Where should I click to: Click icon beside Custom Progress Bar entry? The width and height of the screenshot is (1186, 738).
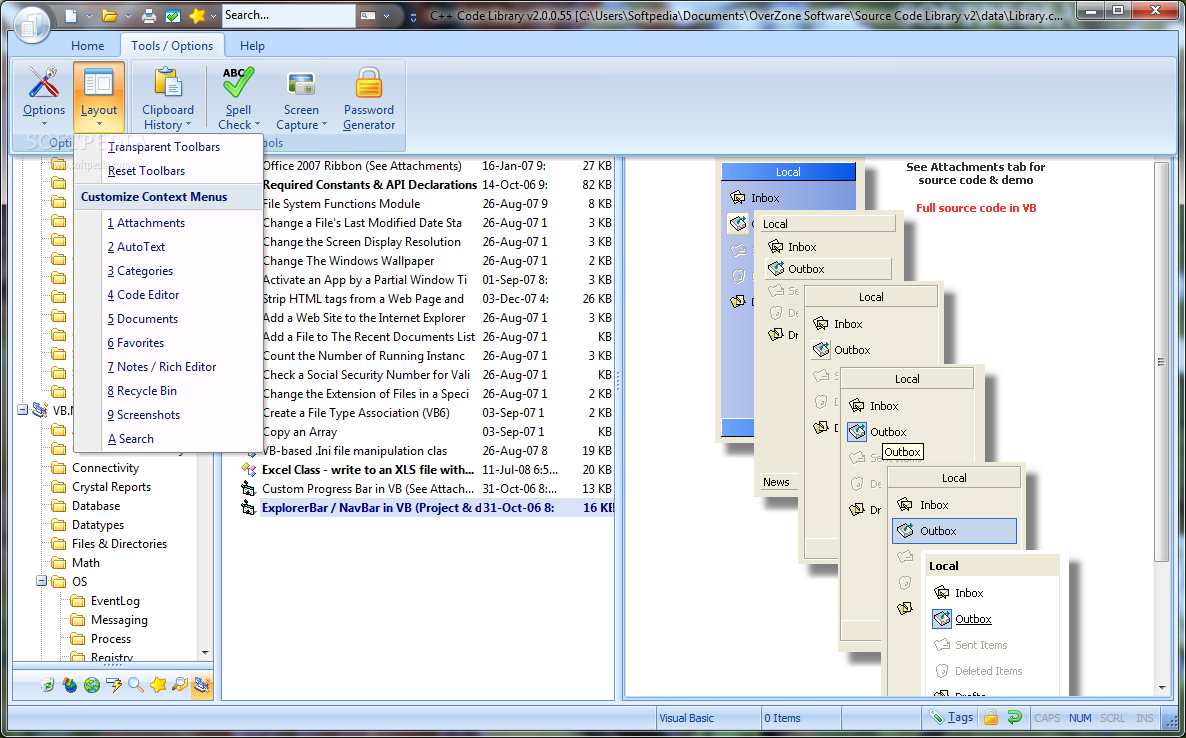coord(248,488)
